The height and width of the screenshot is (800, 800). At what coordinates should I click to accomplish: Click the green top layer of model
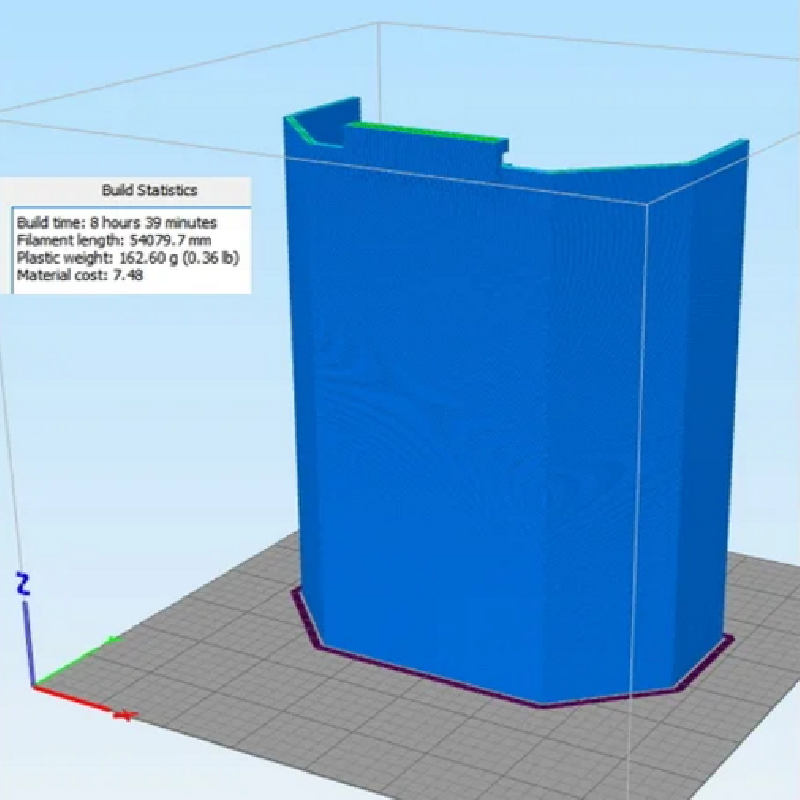(429, 131)
